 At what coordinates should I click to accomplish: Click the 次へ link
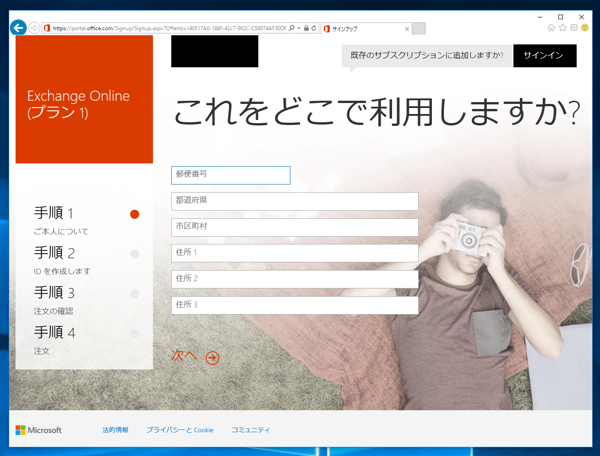click(x=184, y=355)
